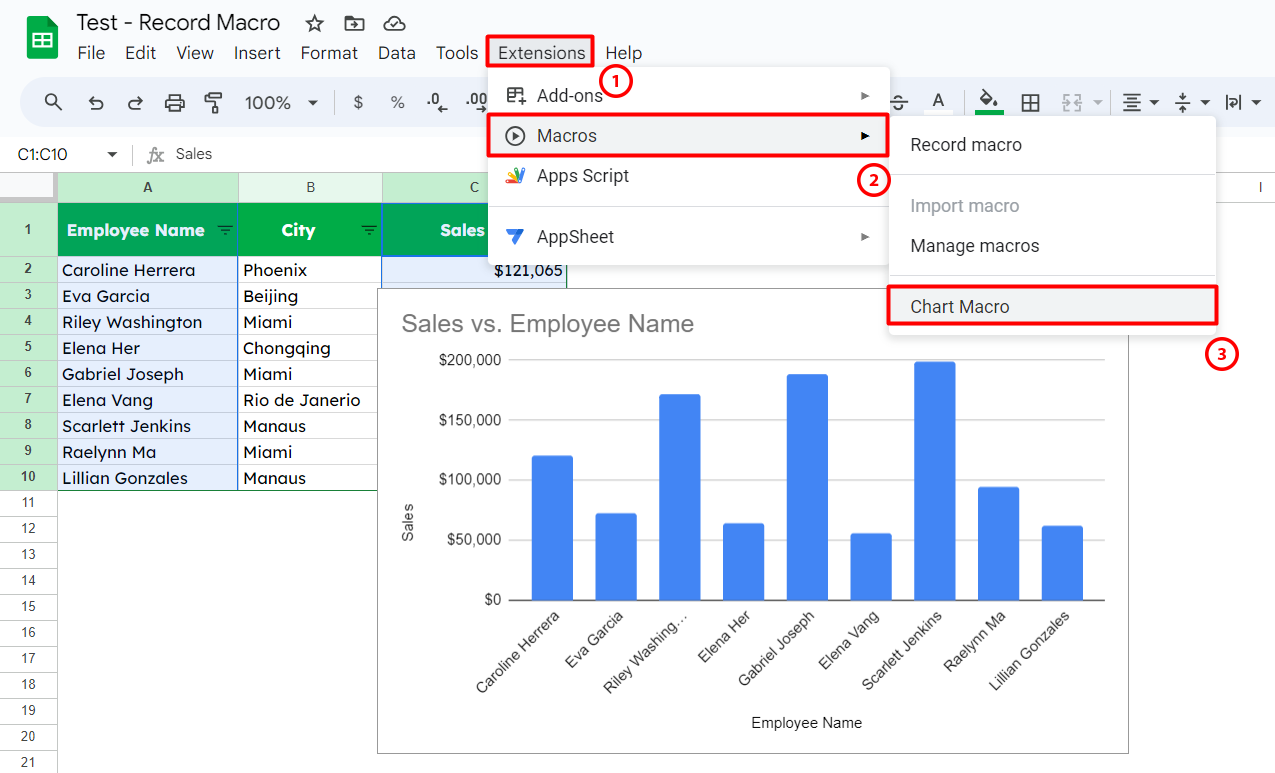
Task: Open the Help menu
Action: point(624,53)
